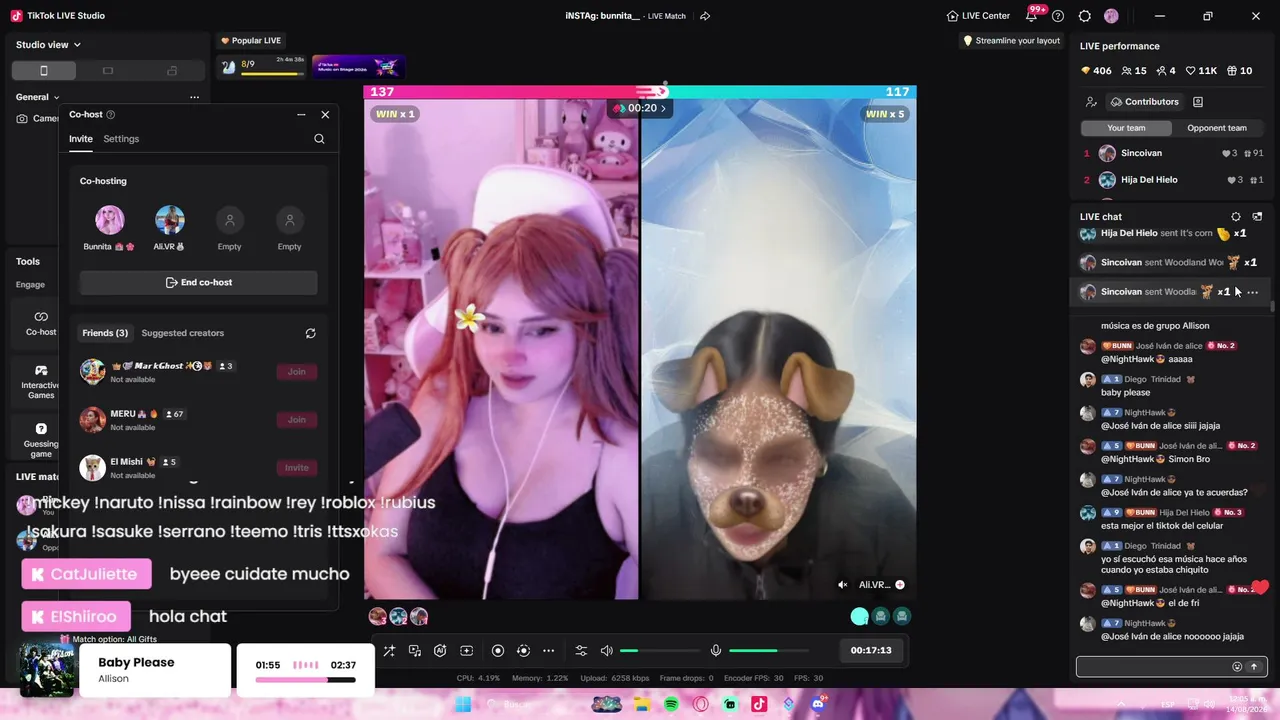Select the portrait phone layout
Image resolution: width=1280 pixels, height=720 pixels.
tap(43, 71)
